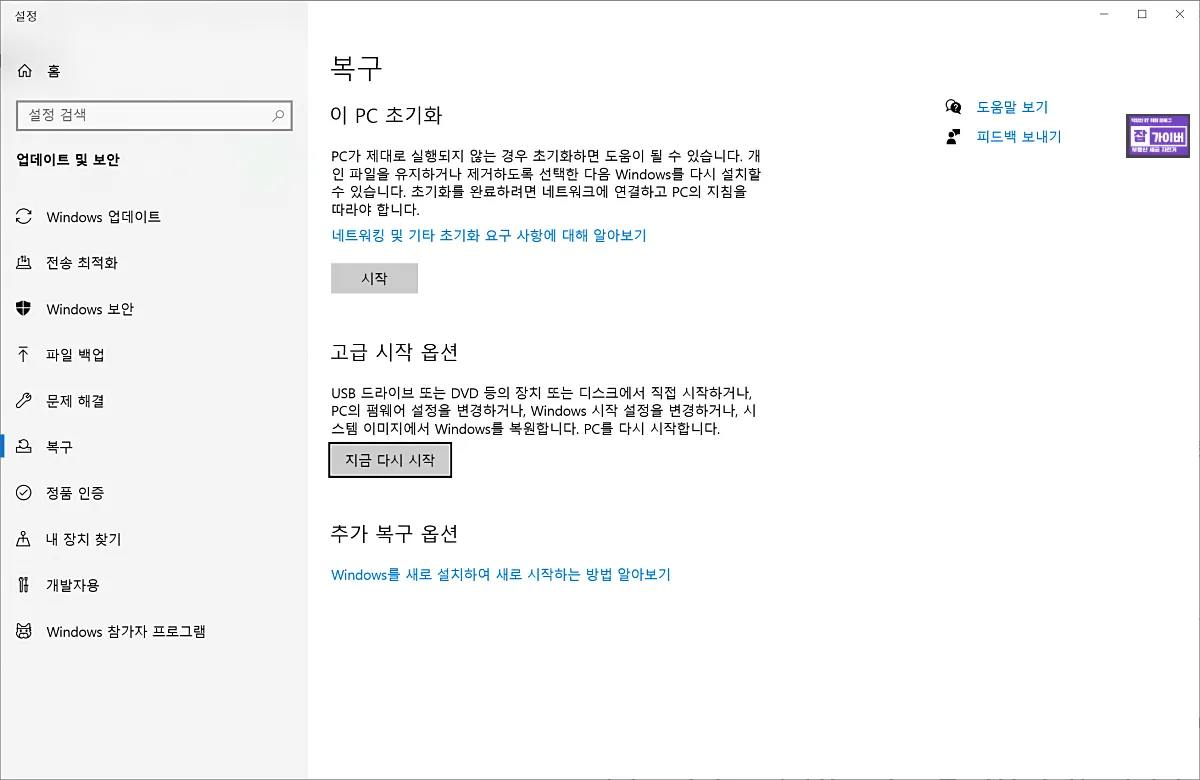This screenshot has width=1200, height=780.
Task: Click the 피드백 보내기 link
Action: tap(1019, 137)
